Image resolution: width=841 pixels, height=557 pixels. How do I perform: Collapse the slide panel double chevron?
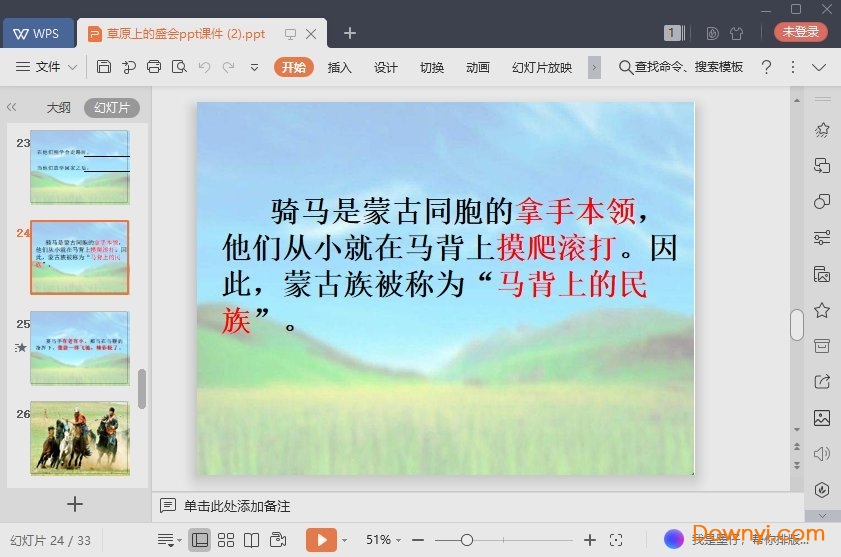coord(12,107)
